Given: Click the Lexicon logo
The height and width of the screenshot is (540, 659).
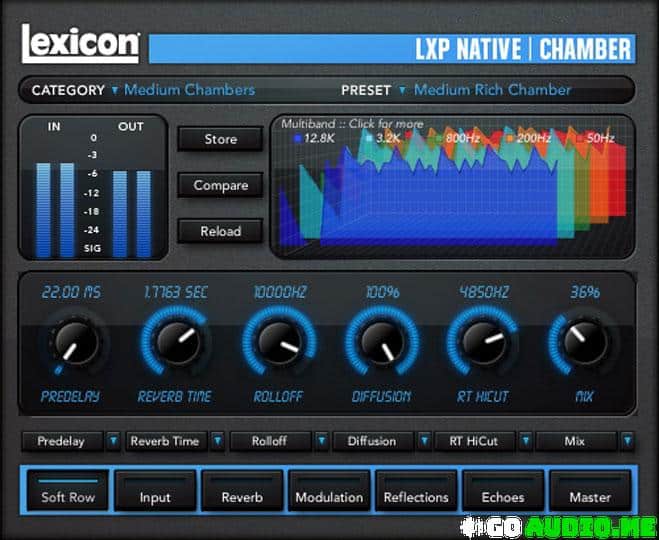Looking at the screenshot, I should coord(80,43).
